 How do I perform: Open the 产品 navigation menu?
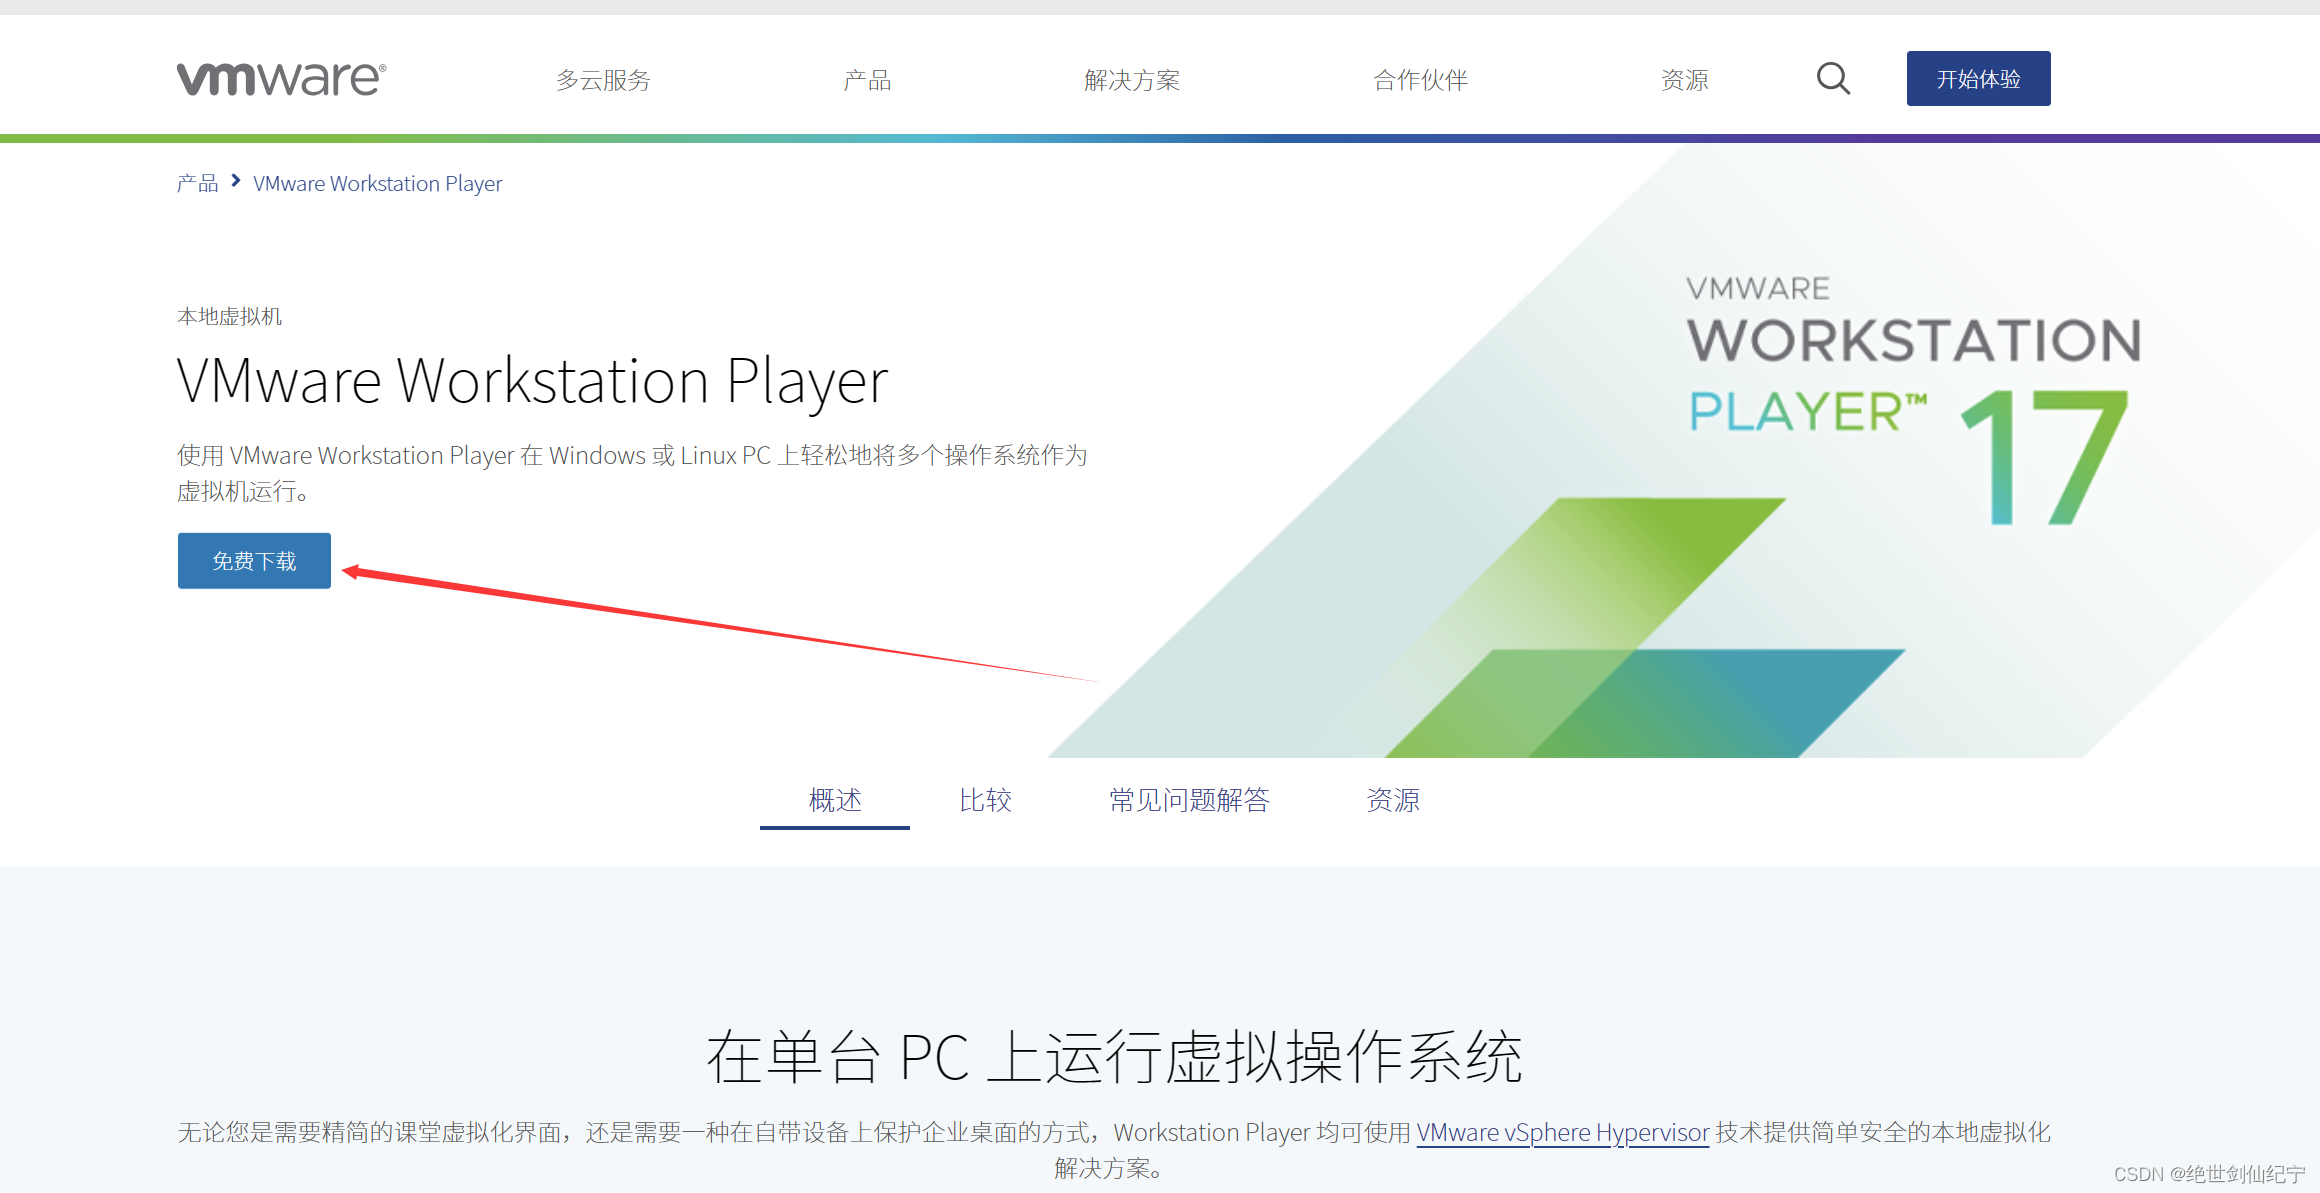tap(867, 80)
